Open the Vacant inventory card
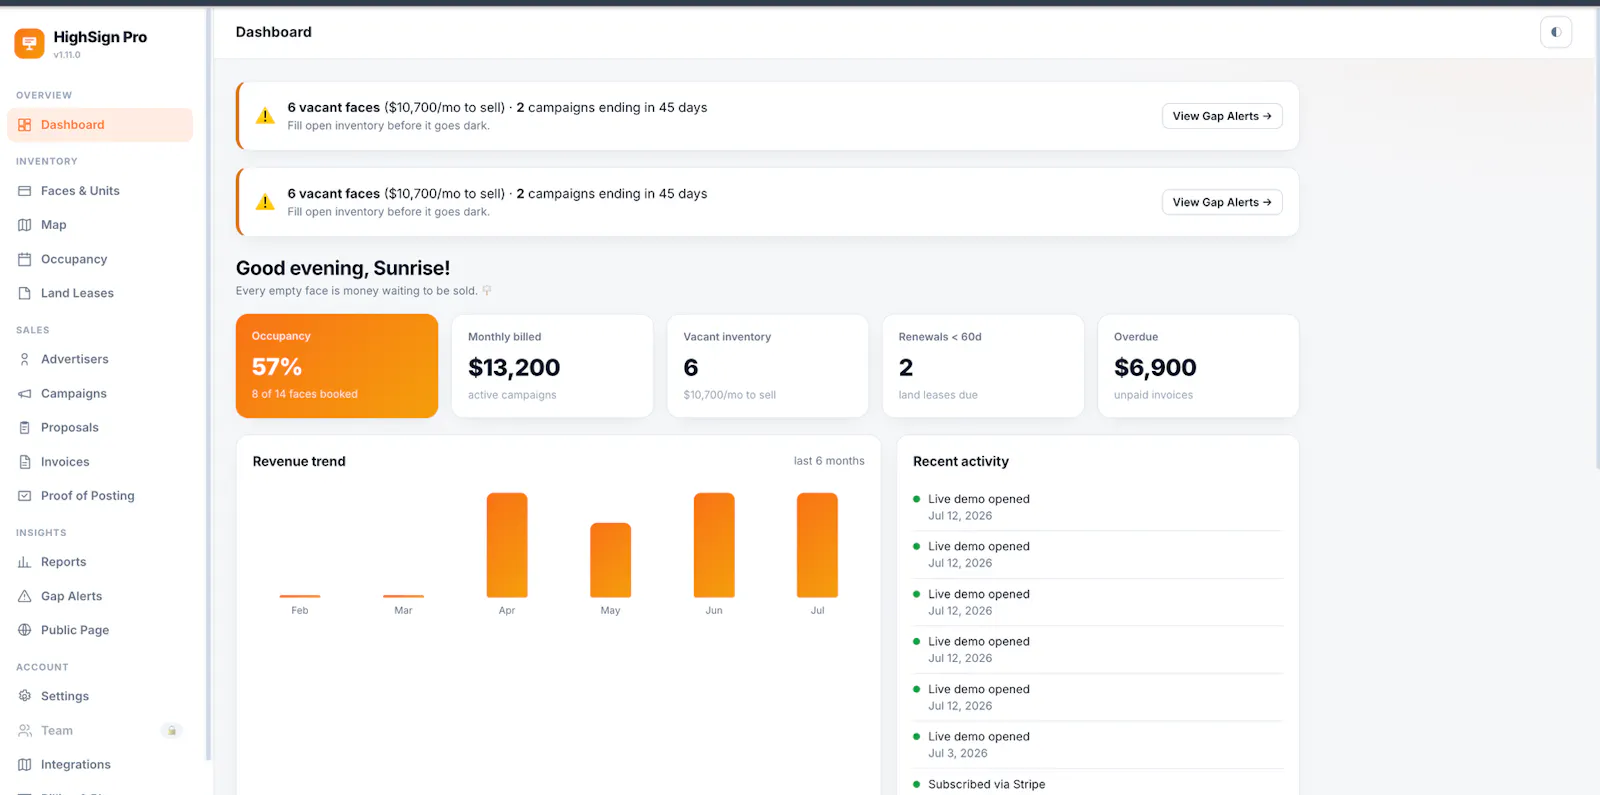This screenshot has width=1600, height=795. 768,366
